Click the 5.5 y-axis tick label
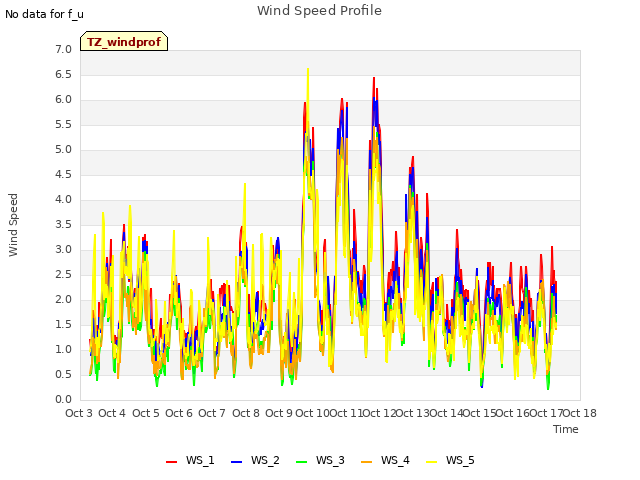 click(x=63, y=124)
